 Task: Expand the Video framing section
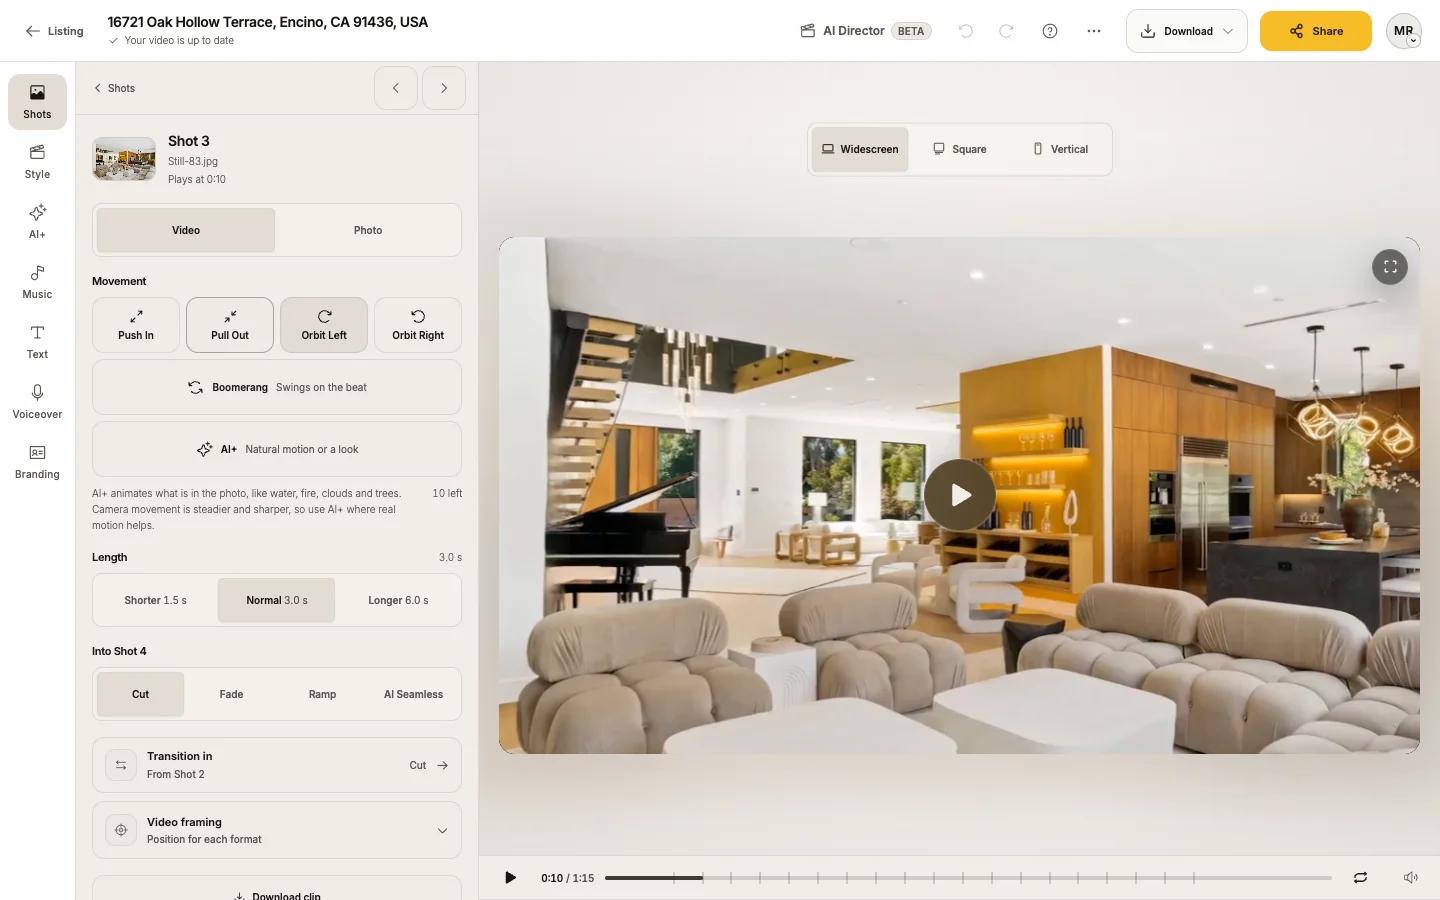point(277,830)
